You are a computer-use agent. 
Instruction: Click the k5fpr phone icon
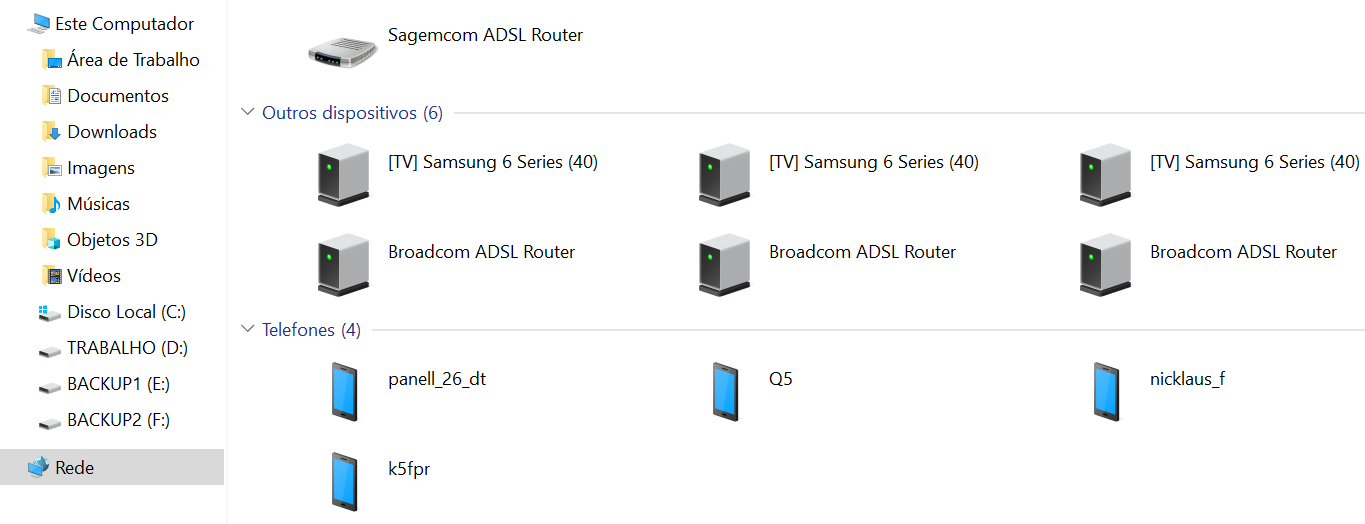[343, 480]
